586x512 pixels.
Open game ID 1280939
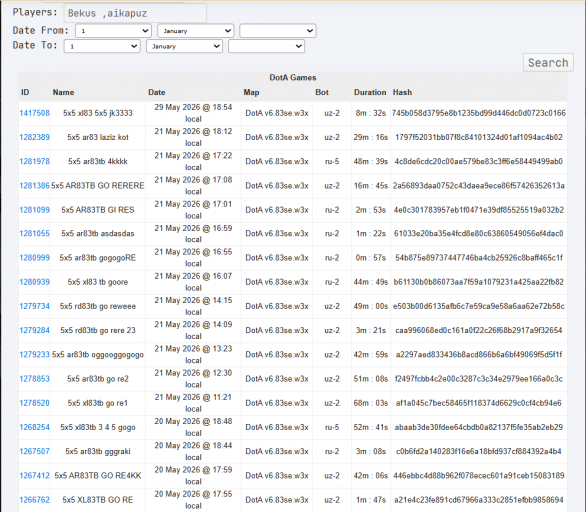point(34,282)
